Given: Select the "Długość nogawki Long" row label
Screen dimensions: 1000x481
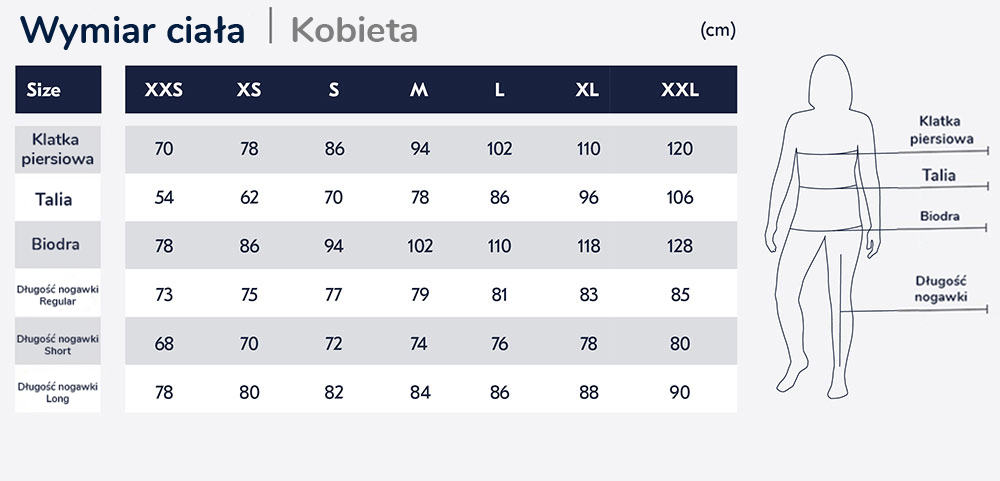Looking at the screenshot, I should (58, 392).
